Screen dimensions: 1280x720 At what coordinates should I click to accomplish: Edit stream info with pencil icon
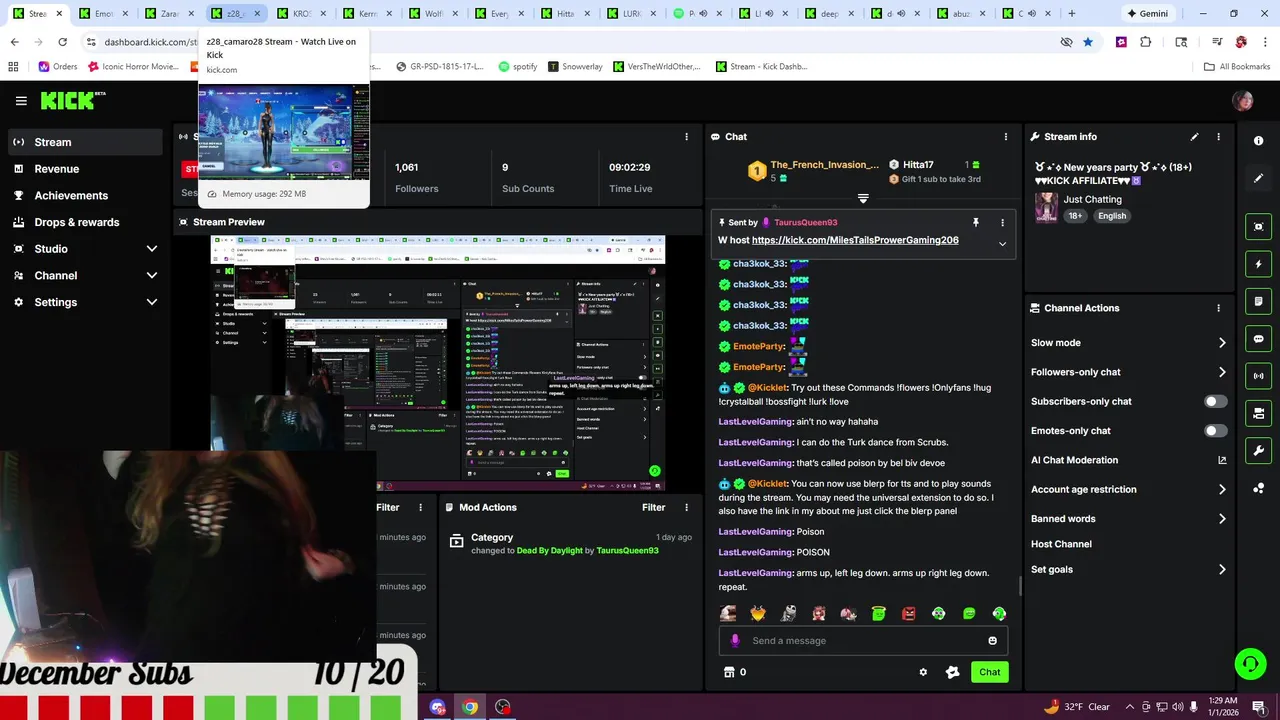pyautogui.click(x=1194, y=137)
